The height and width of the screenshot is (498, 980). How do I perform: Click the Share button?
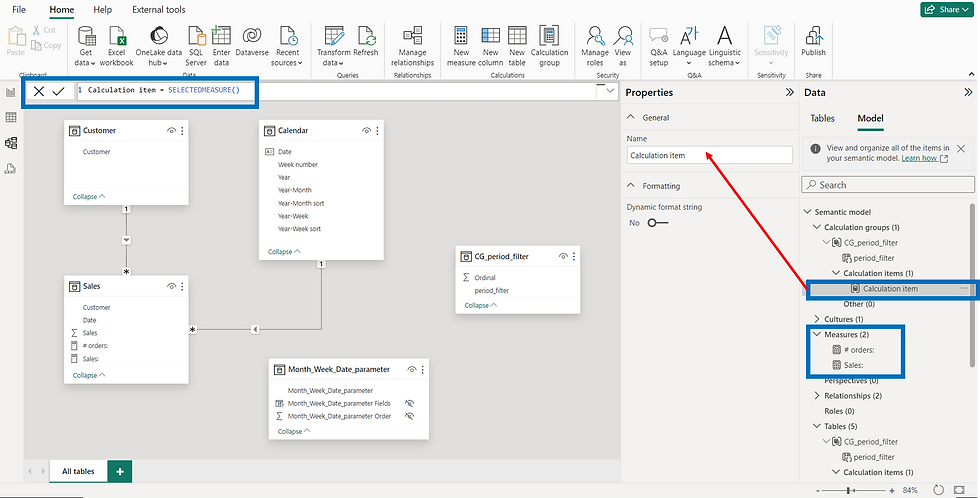pos(949,9)
